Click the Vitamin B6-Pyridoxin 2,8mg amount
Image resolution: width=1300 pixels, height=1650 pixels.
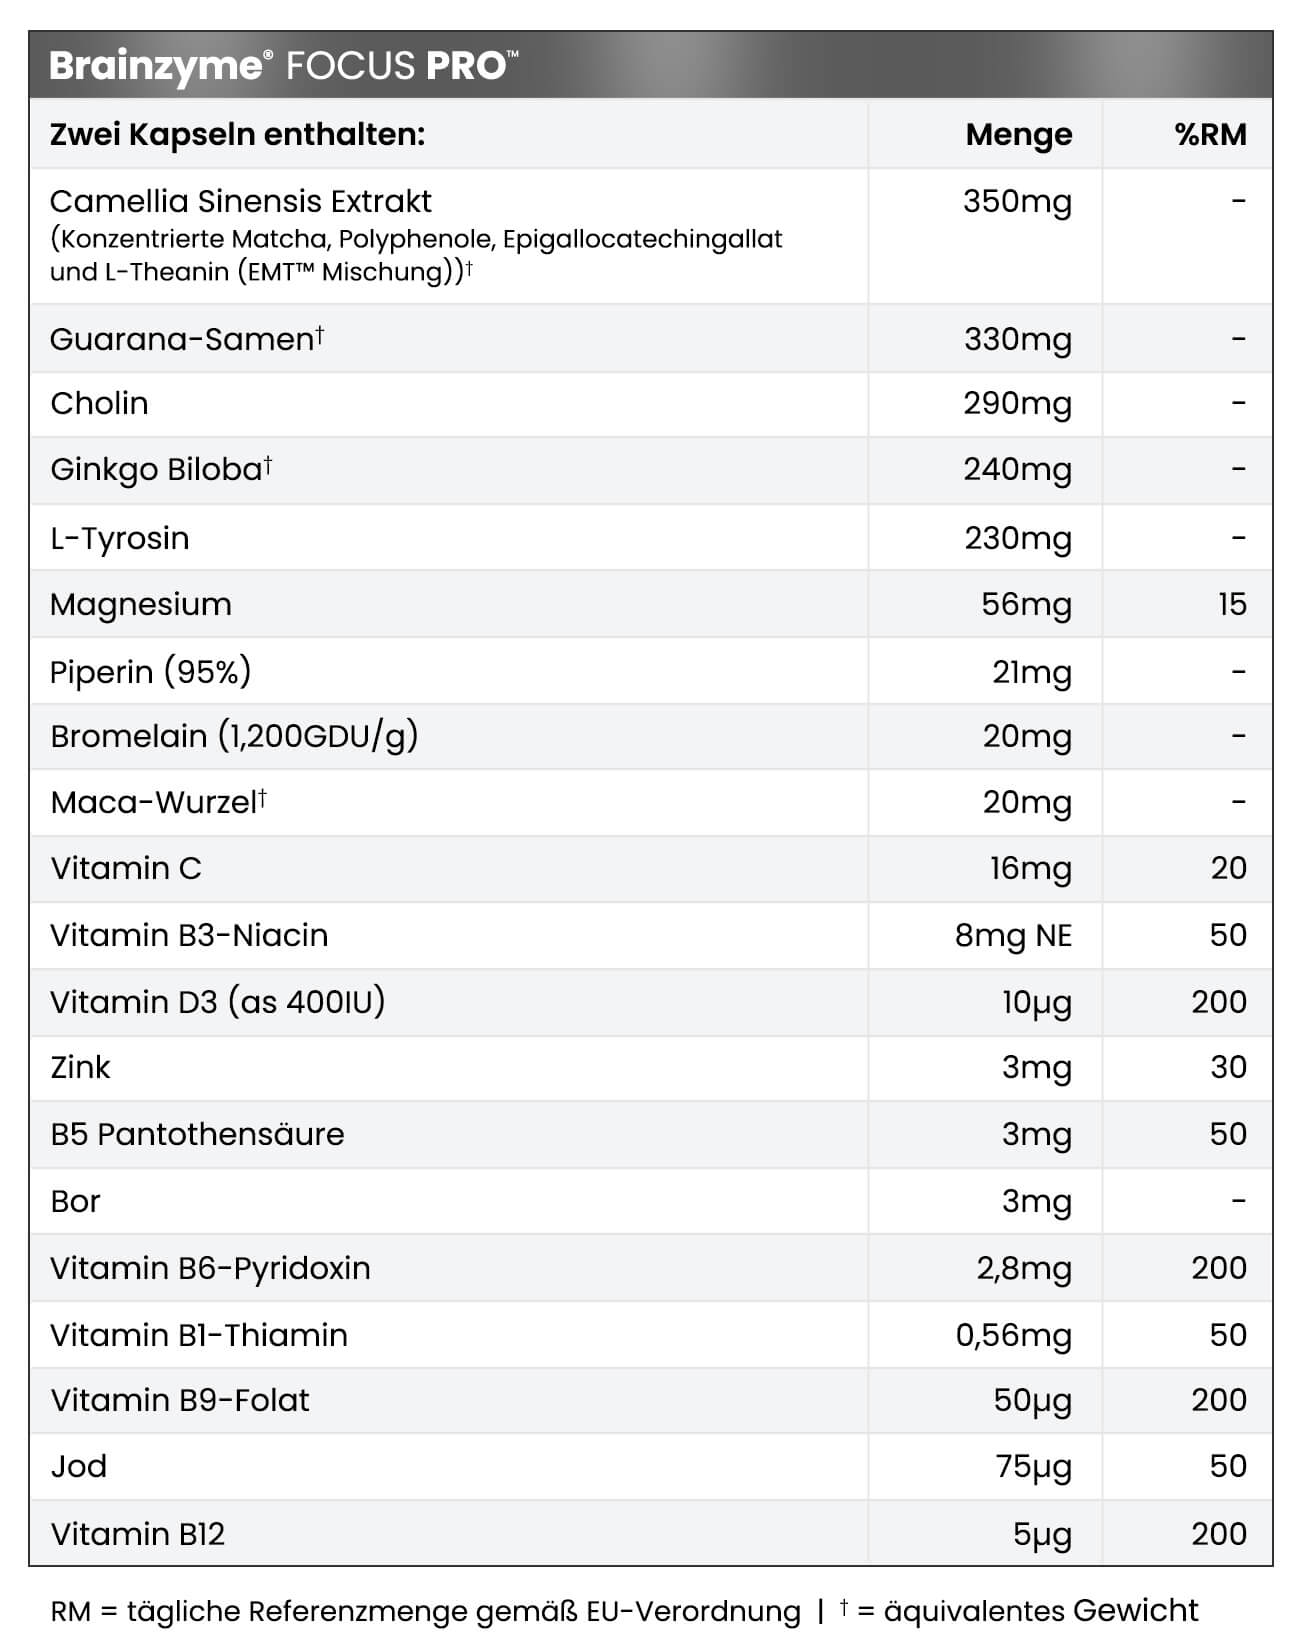[1024, 1268]
